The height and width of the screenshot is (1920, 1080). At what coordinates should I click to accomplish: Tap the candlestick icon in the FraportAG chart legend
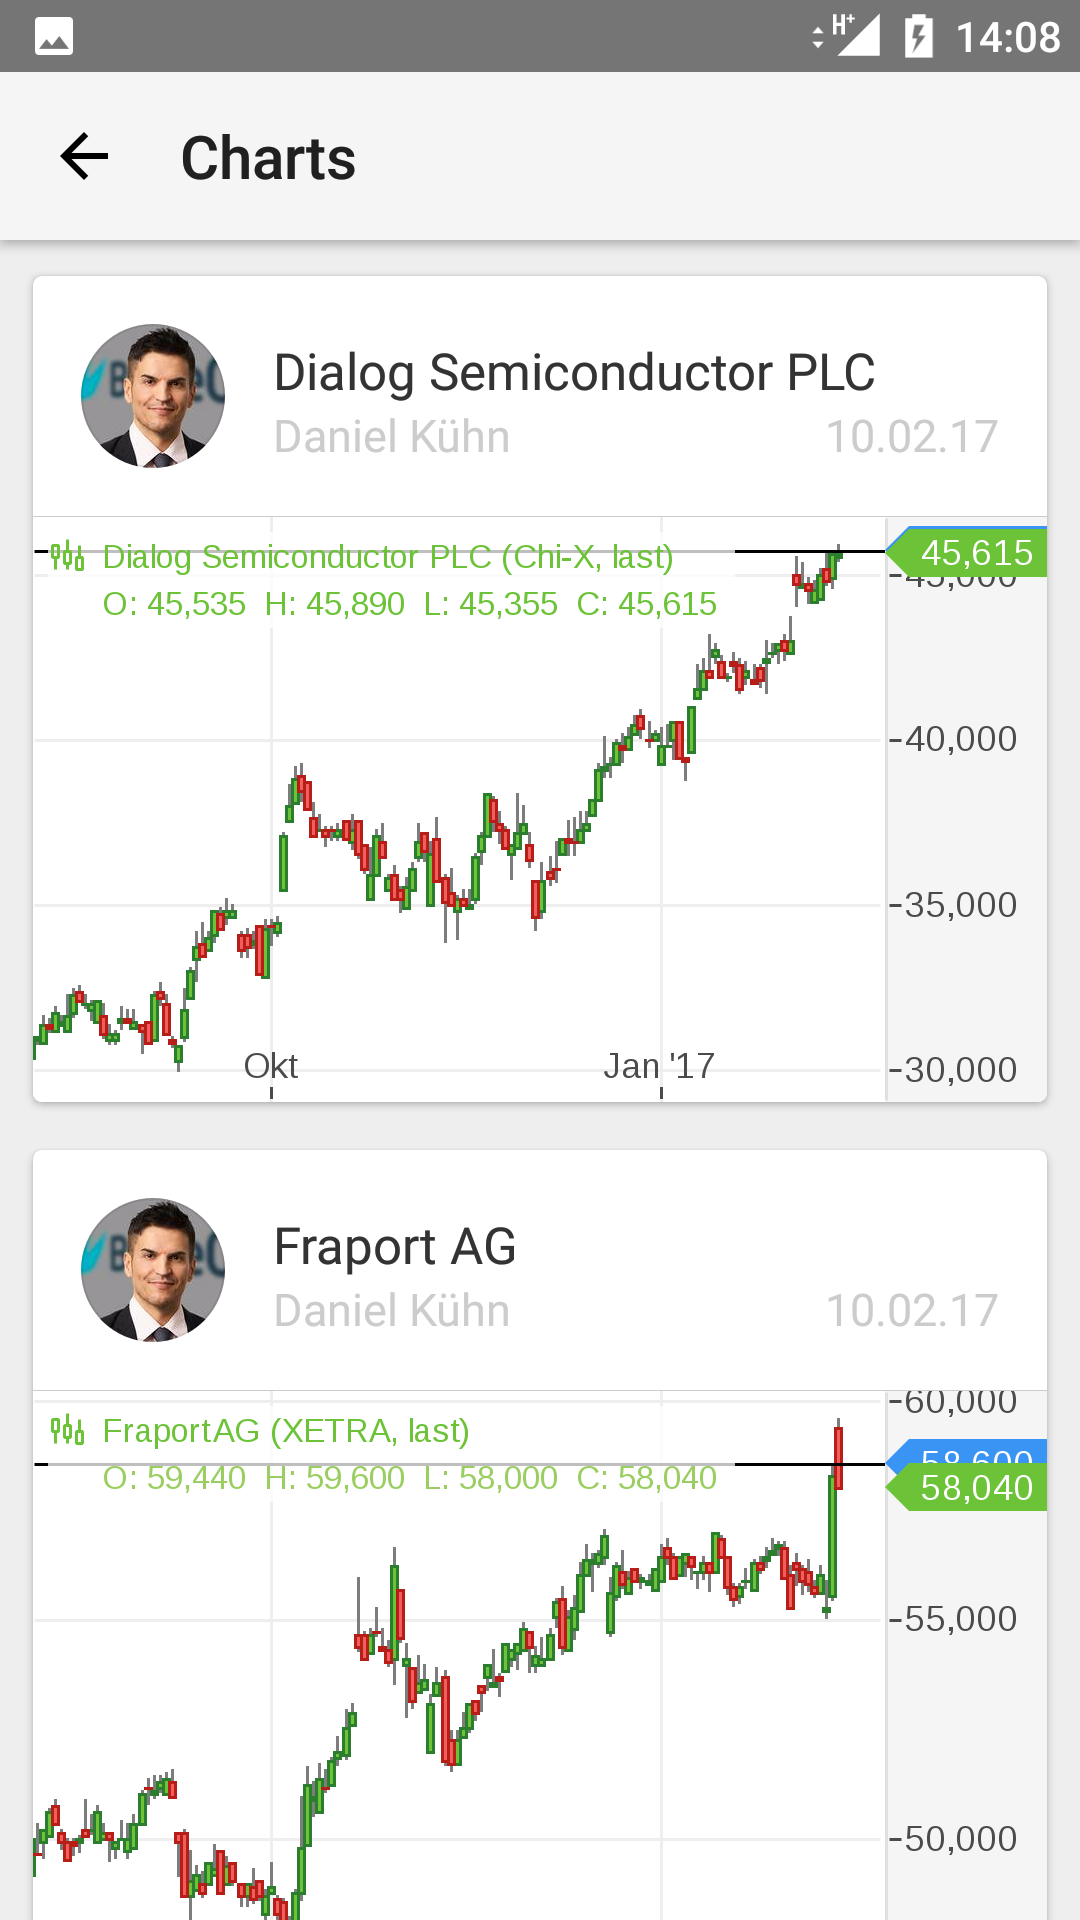(67, 1430)
